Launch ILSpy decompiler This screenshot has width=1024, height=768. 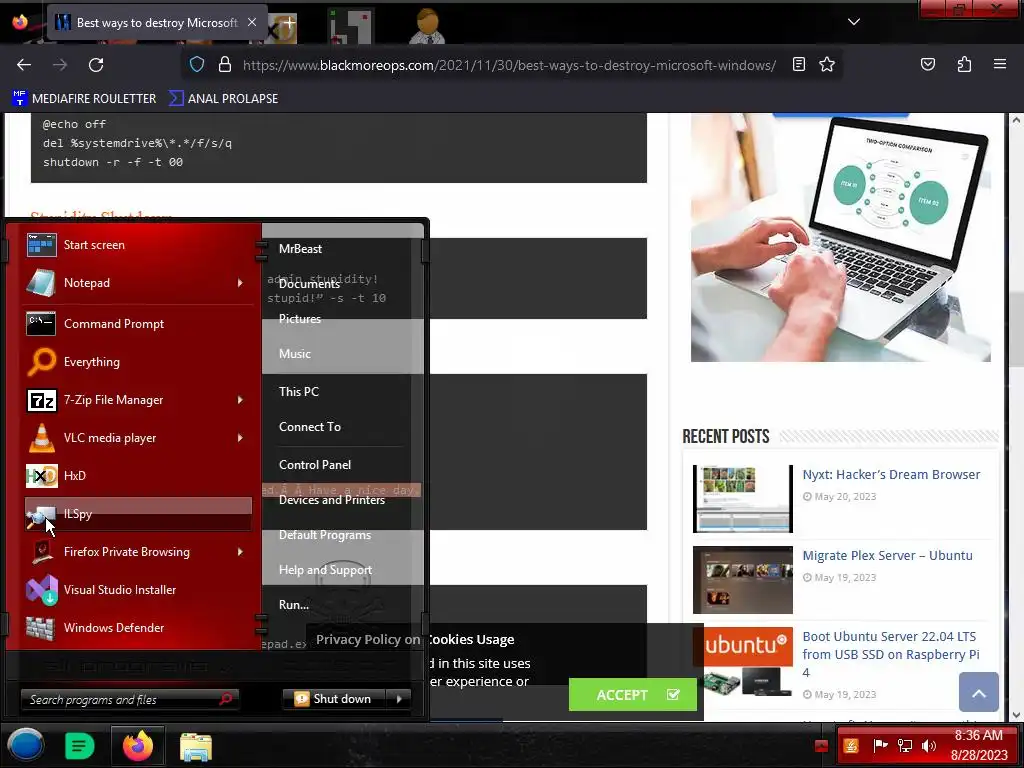coord(138,514)
